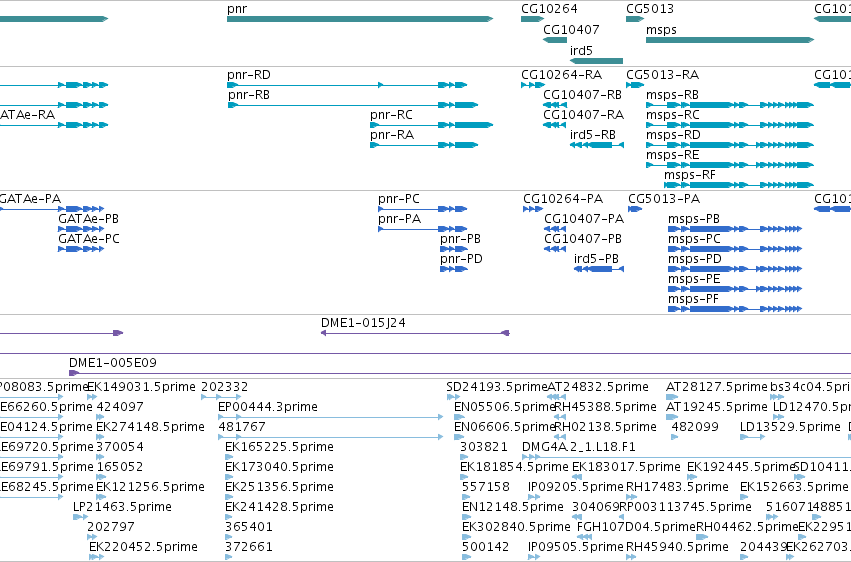Select the msps-PD coding sequence
The image size is (851, 562).
click(735, 269)
